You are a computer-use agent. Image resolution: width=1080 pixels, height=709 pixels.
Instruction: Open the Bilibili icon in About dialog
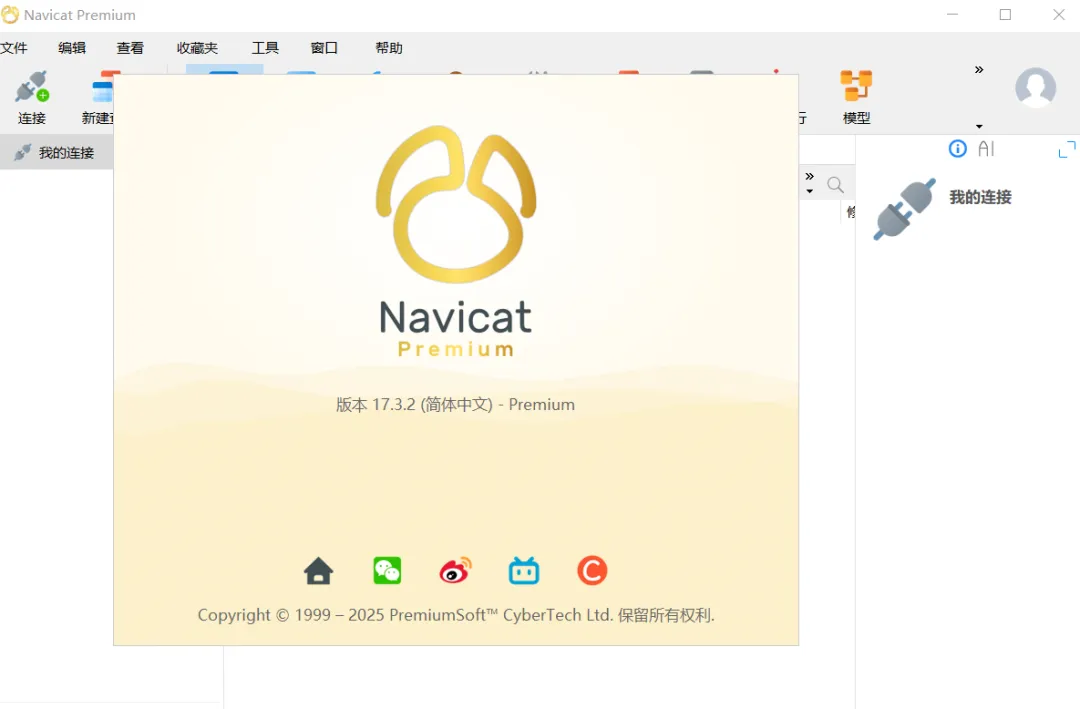(x=523, y=571)
